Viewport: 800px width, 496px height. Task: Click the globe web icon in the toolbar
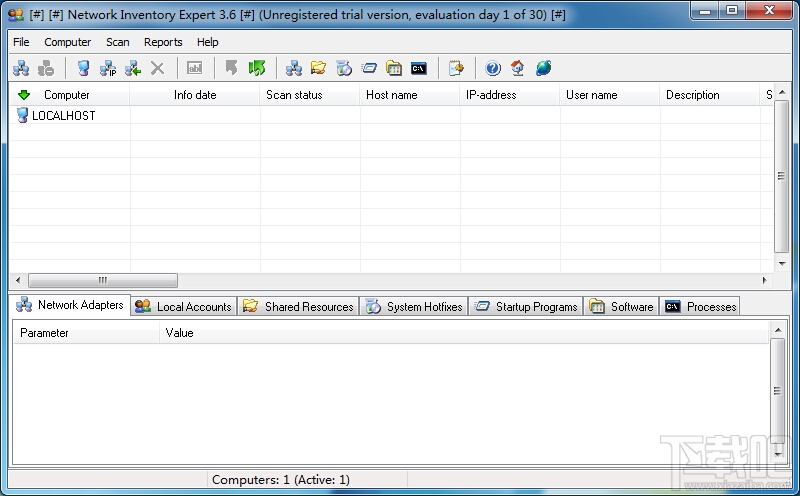[x=543, y=68]
